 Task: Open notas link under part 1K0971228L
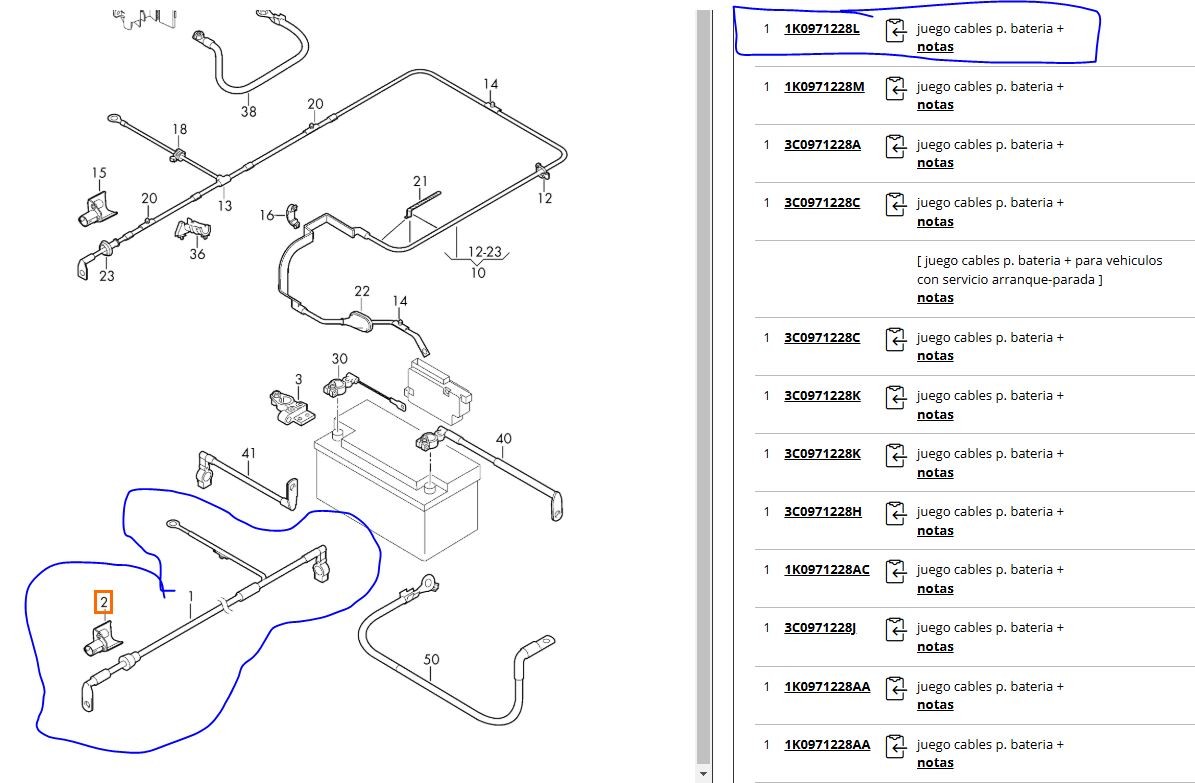click(935, 47)
